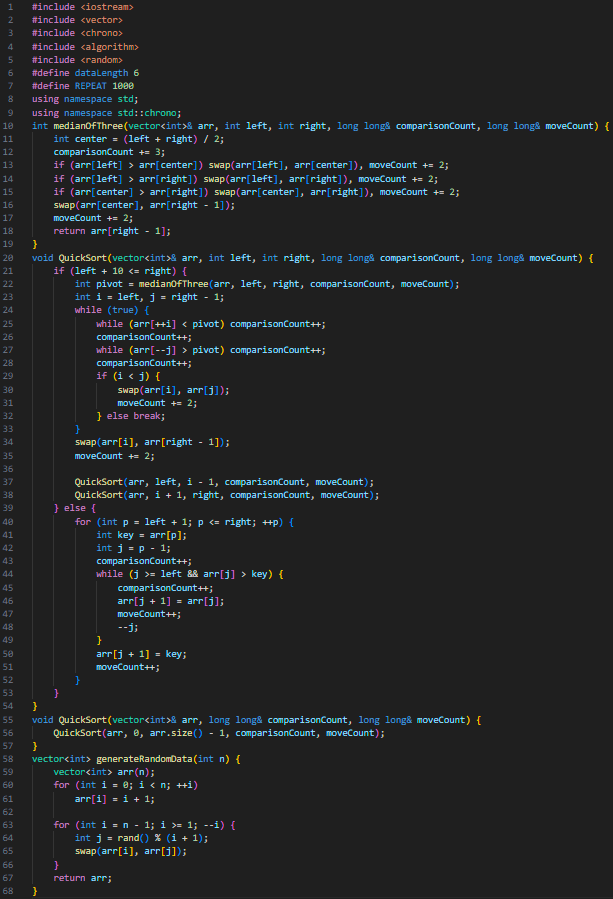This screenshot has height=899, width=613.
Task: Click 'arr[i] = i + 1;' assignment
Action: click(115, 799)
